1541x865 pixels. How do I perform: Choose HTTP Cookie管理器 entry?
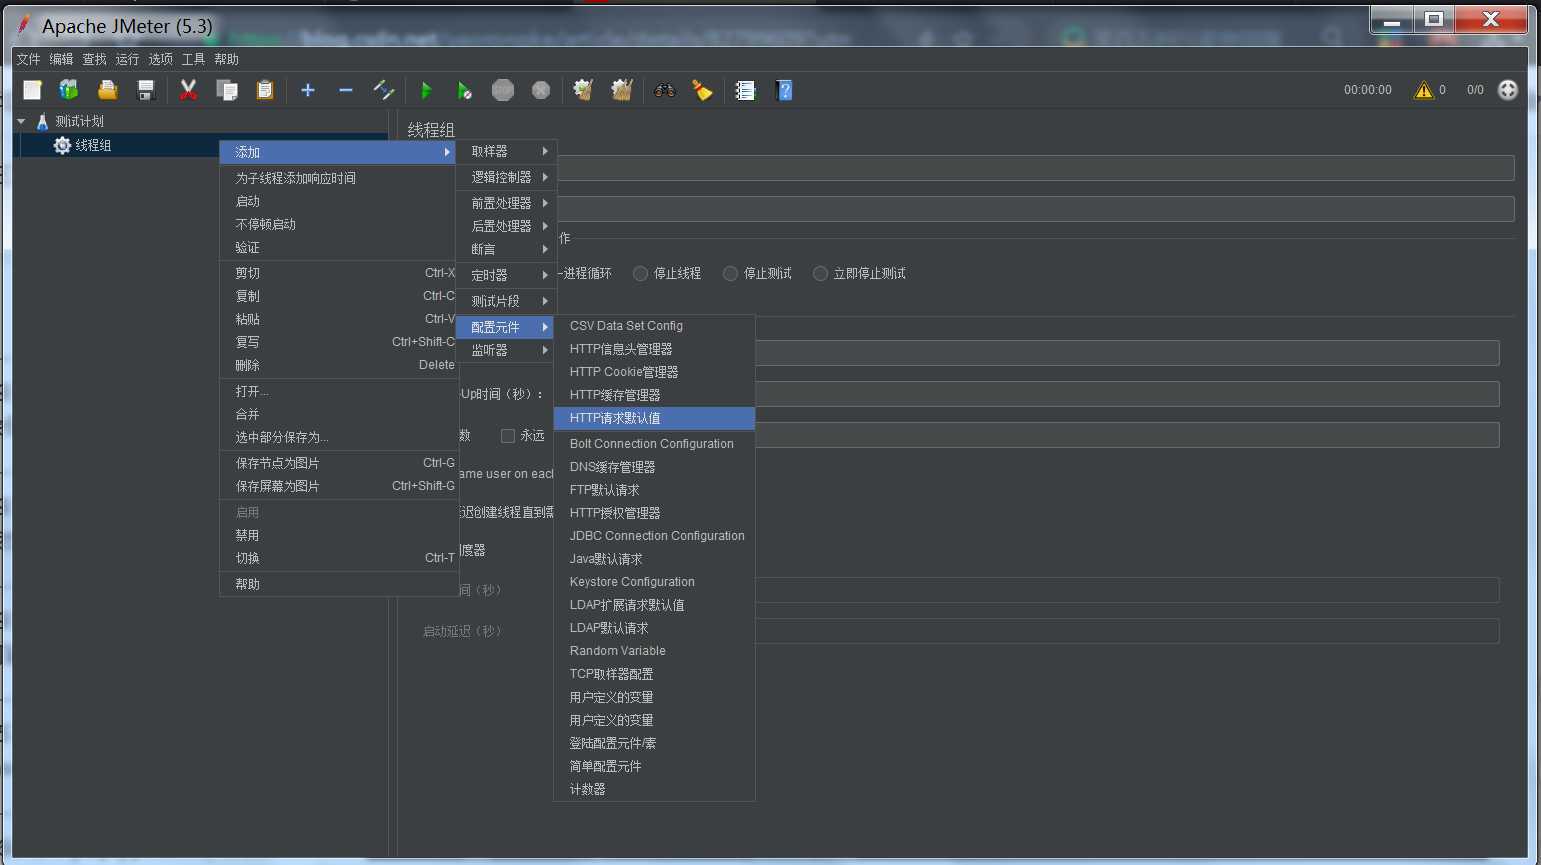654,372
